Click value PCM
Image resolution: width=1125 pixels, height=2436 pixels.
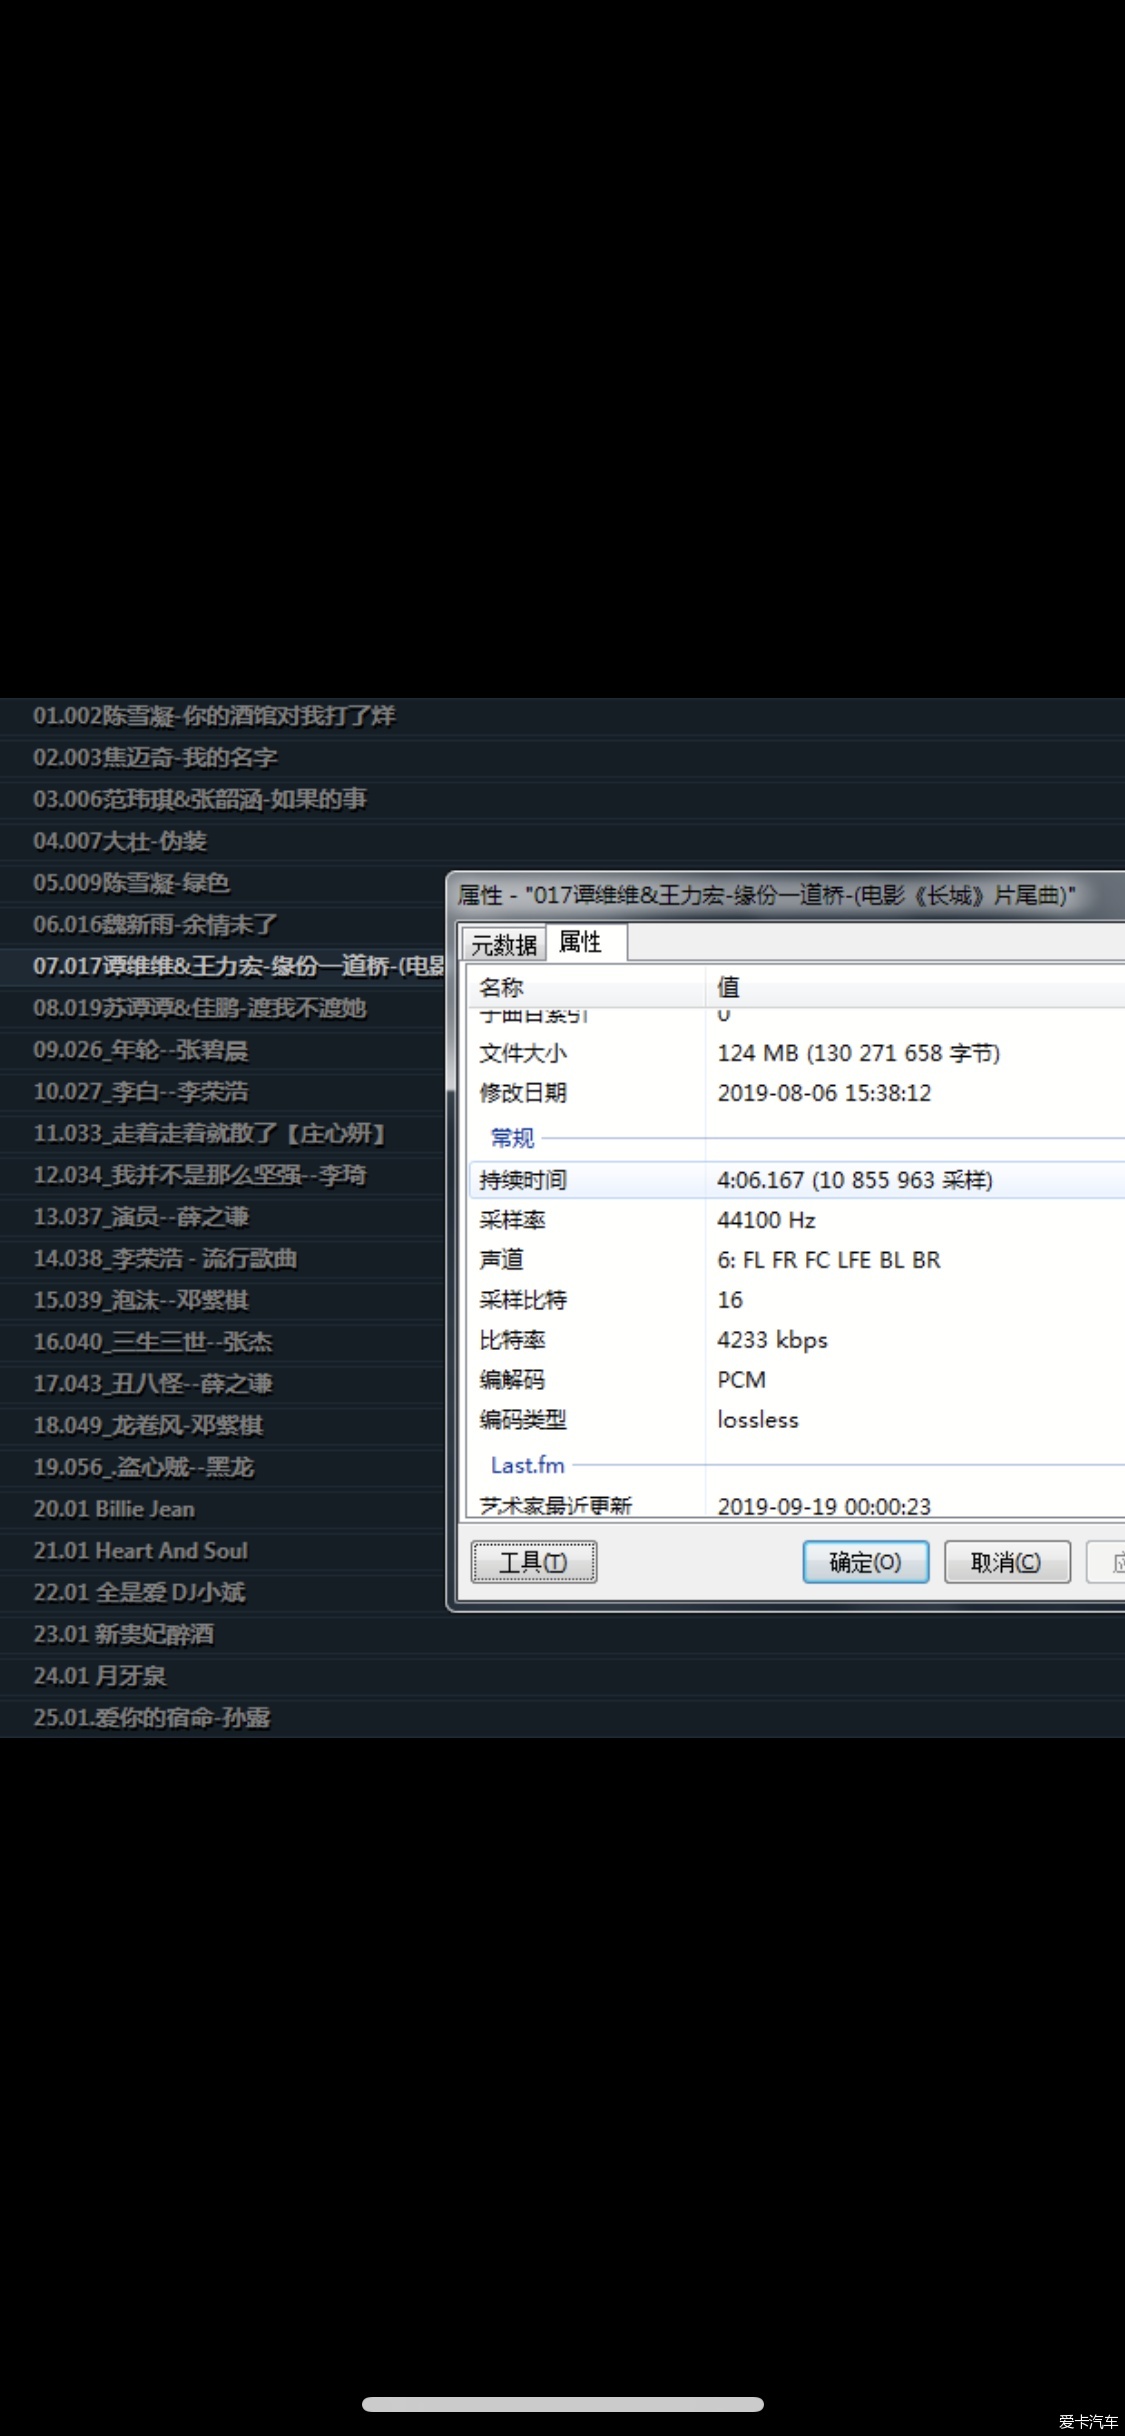[742, 1380]
